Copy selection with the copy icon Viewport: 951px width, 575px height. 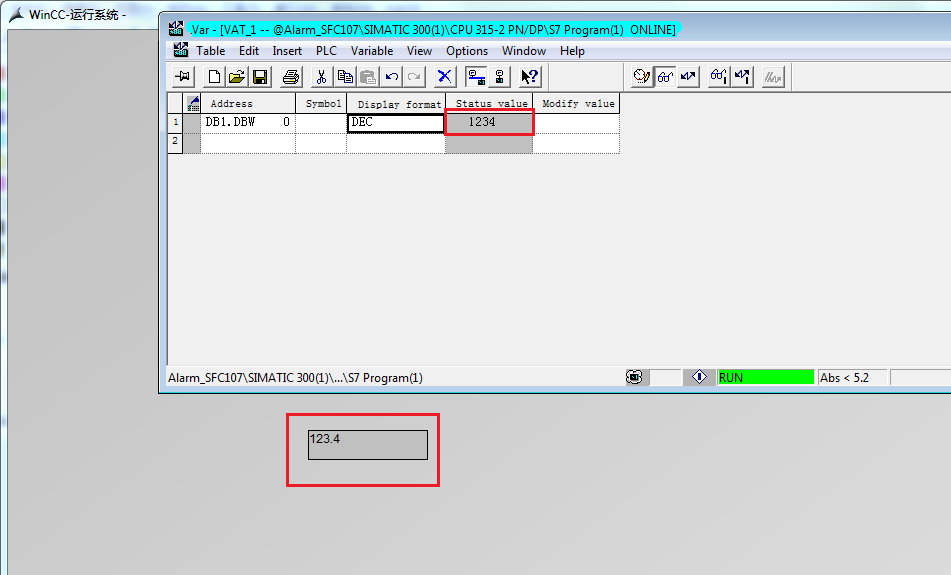click(x=344, y=77)
